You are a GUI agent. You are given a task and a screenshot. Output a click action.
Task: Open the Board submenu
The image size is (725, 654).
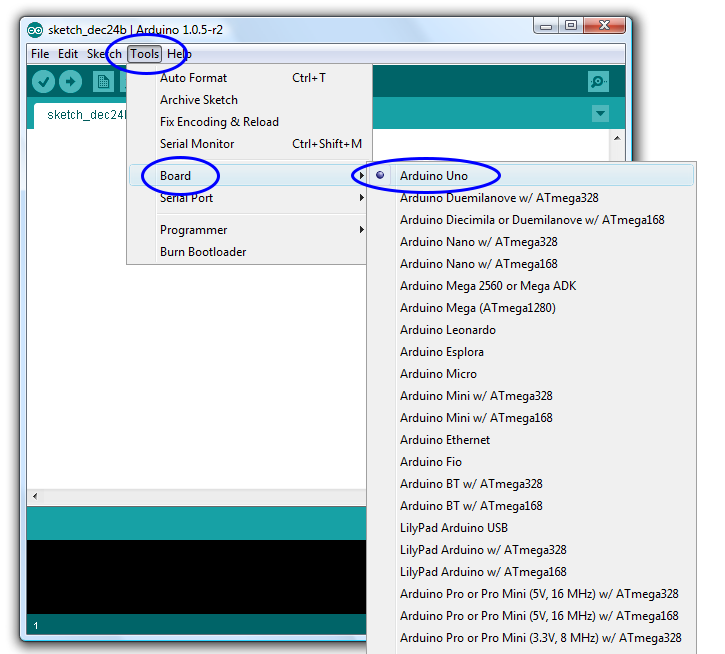(x=249, y=176)
